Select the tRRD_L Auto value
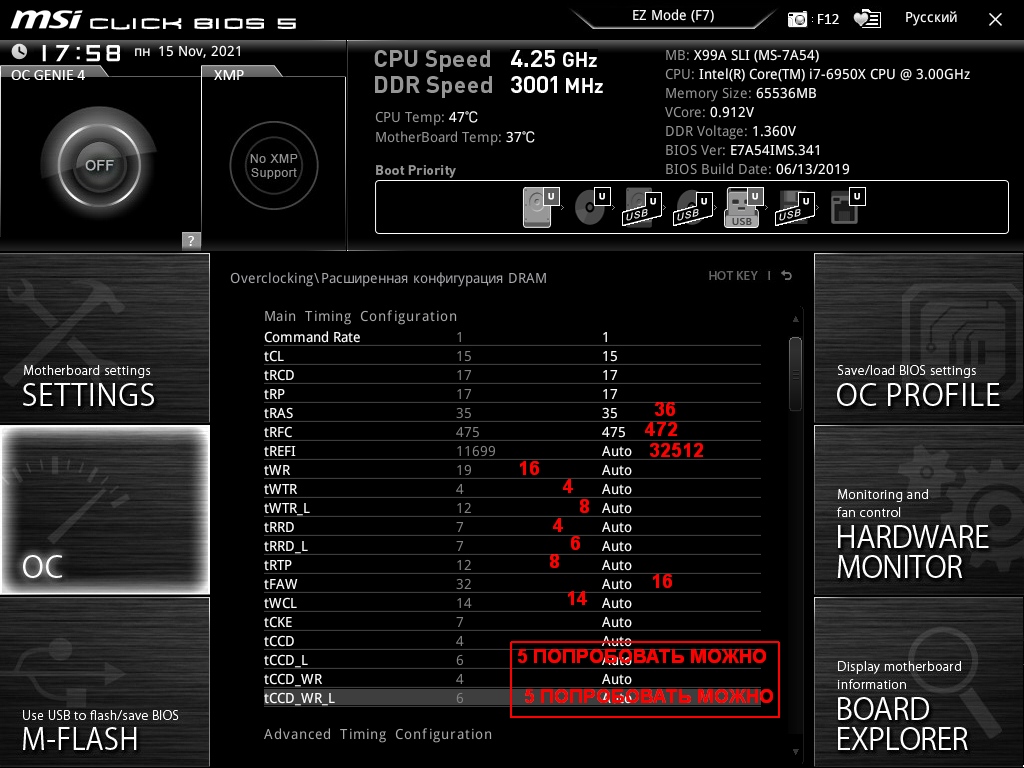Image resolution: width=1024 pixels, height=768 pixels. pos(616,545)
